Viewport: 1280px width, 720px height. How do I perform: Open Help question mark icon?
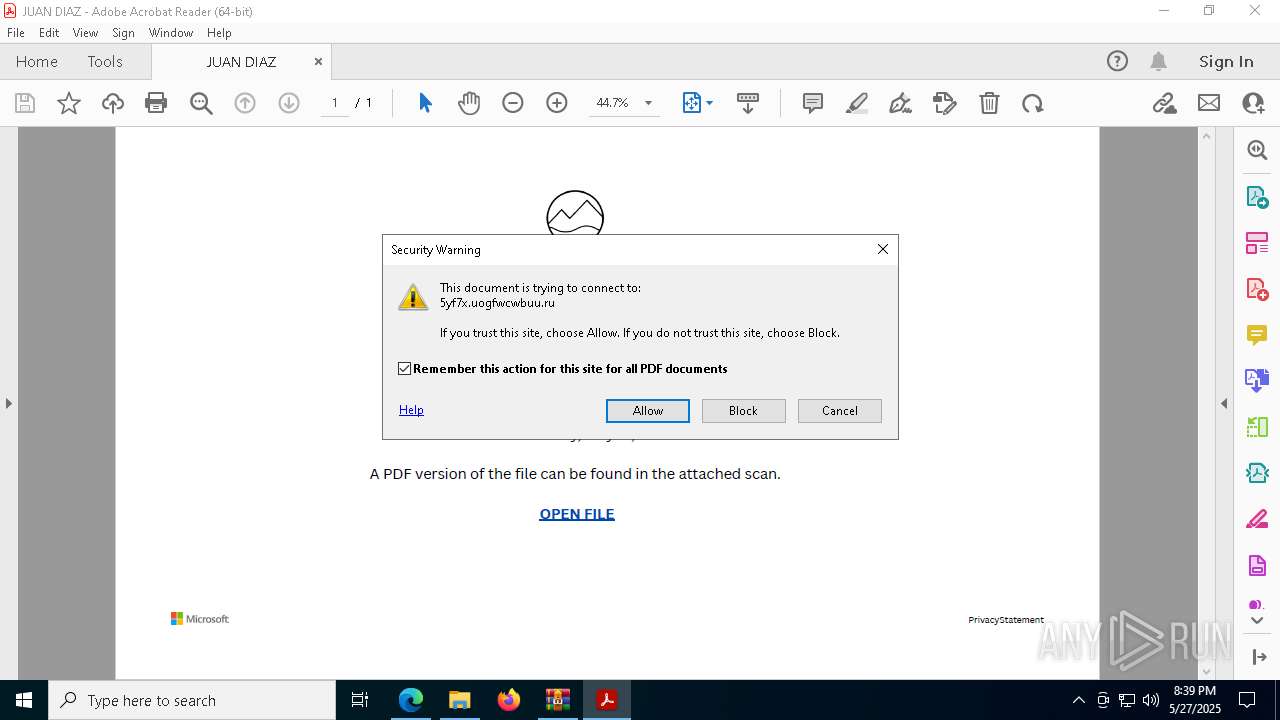(x=1117, y=61)
